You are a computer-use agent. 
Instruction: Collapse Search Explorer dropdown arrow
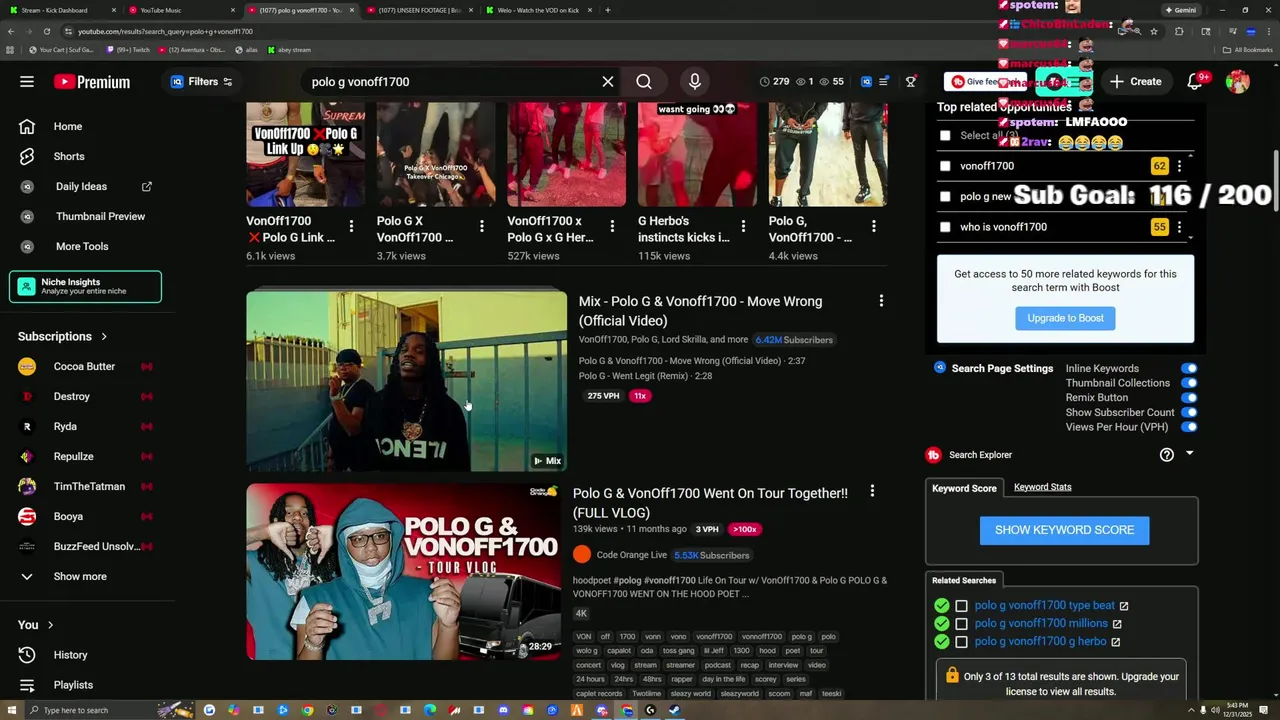tap(1189, 454)
